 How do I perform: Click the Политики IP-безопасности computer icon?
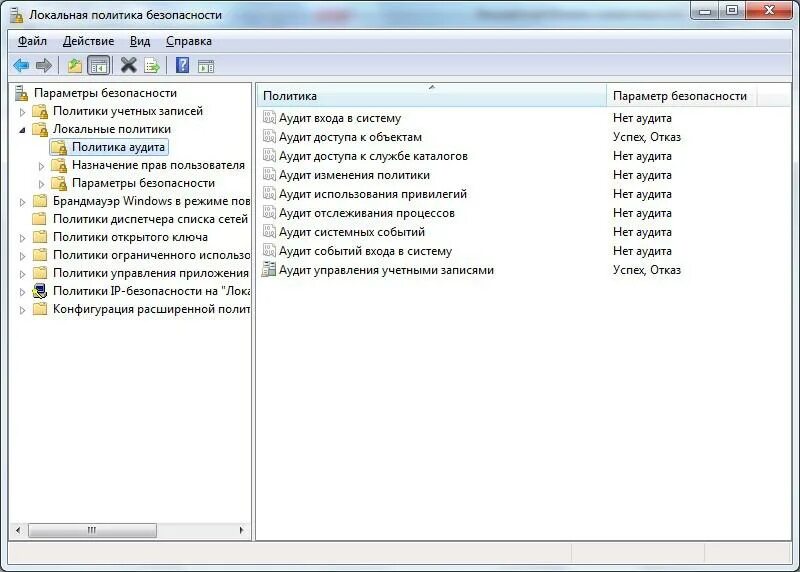coord(40,291)
